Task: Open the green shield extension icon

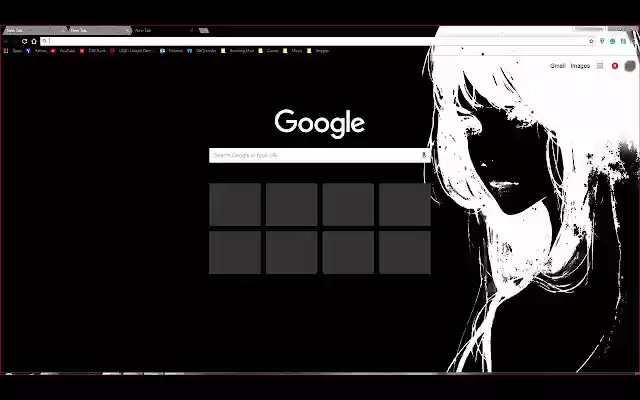Action: point(602,41)
